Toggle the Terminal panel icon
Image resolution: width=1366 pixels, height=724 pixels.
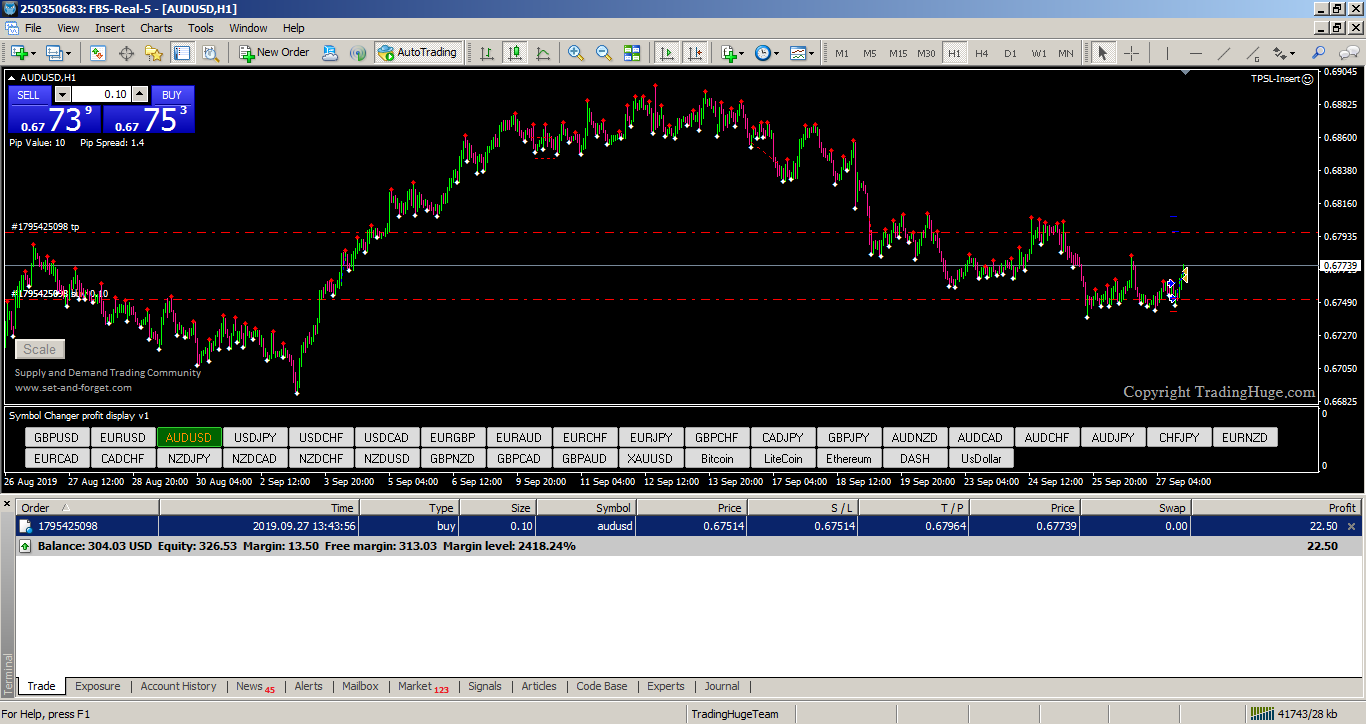pyautogui.click(x=182, y=53)
